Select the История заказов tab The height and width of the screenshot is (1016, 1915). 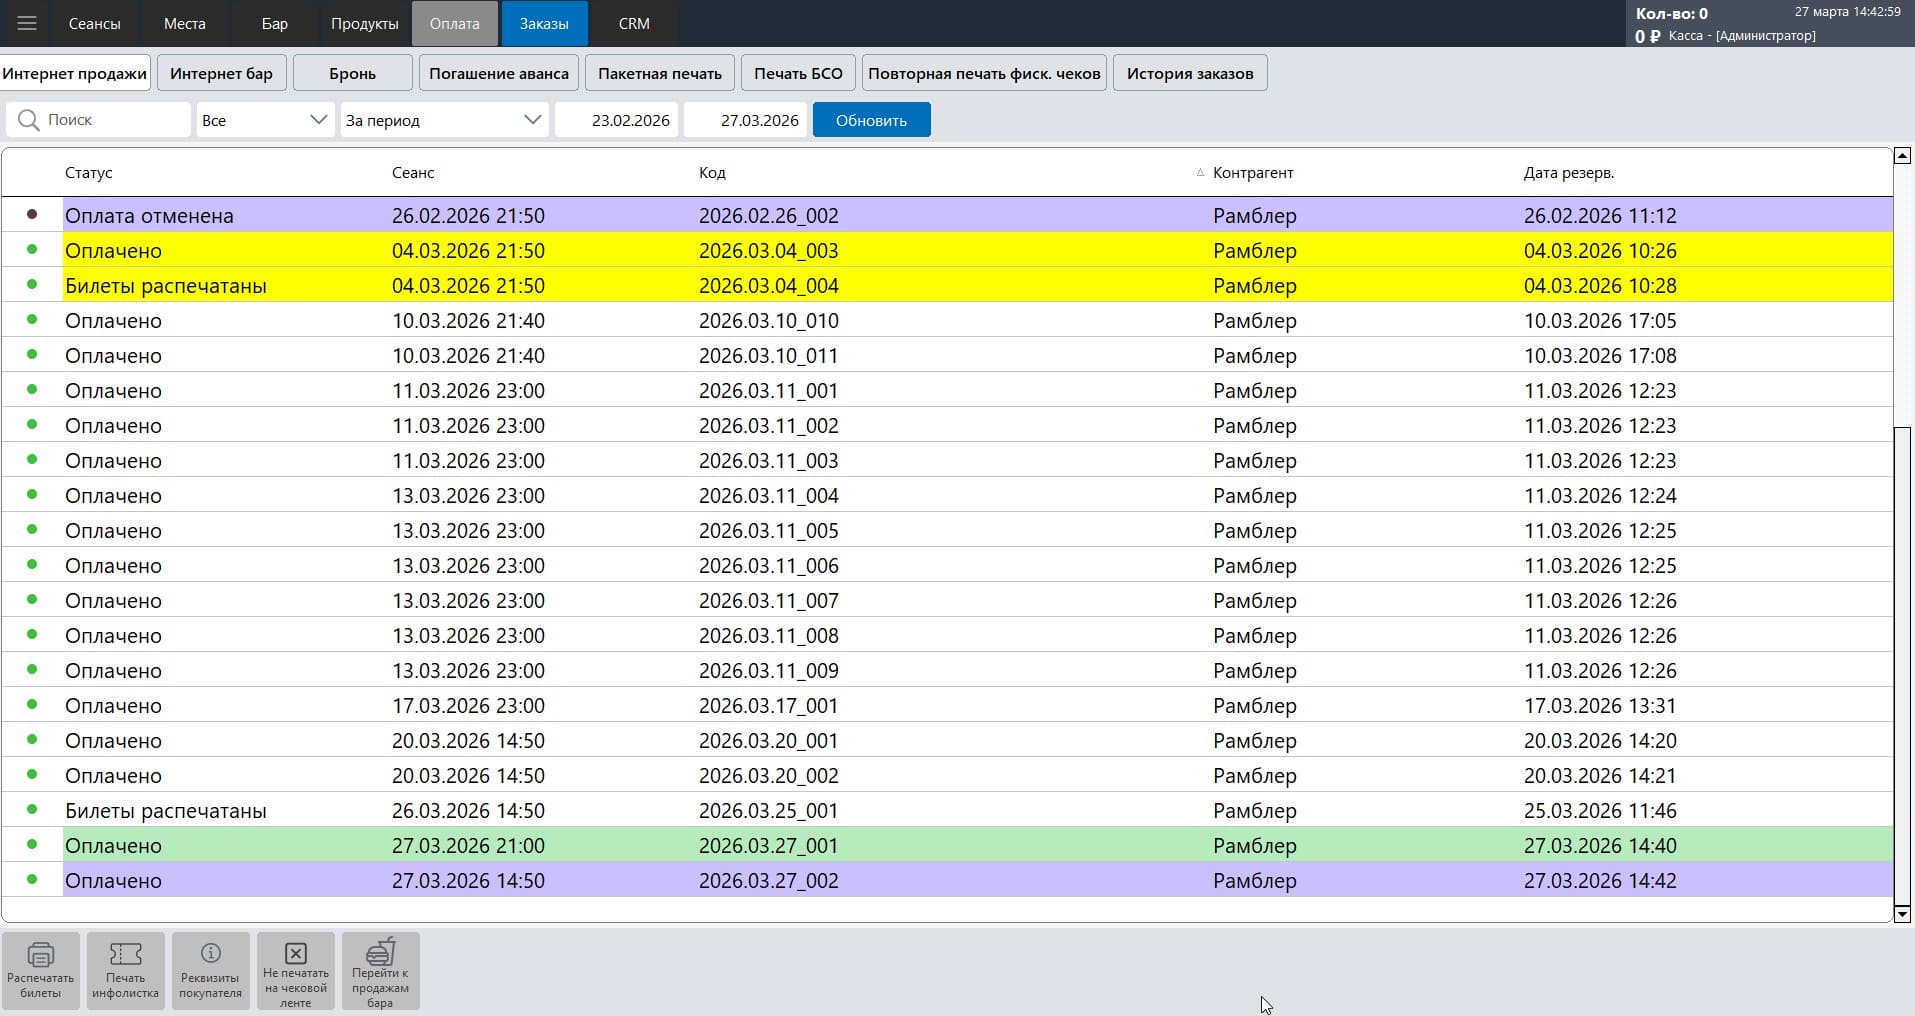[x=1189, y=73]
